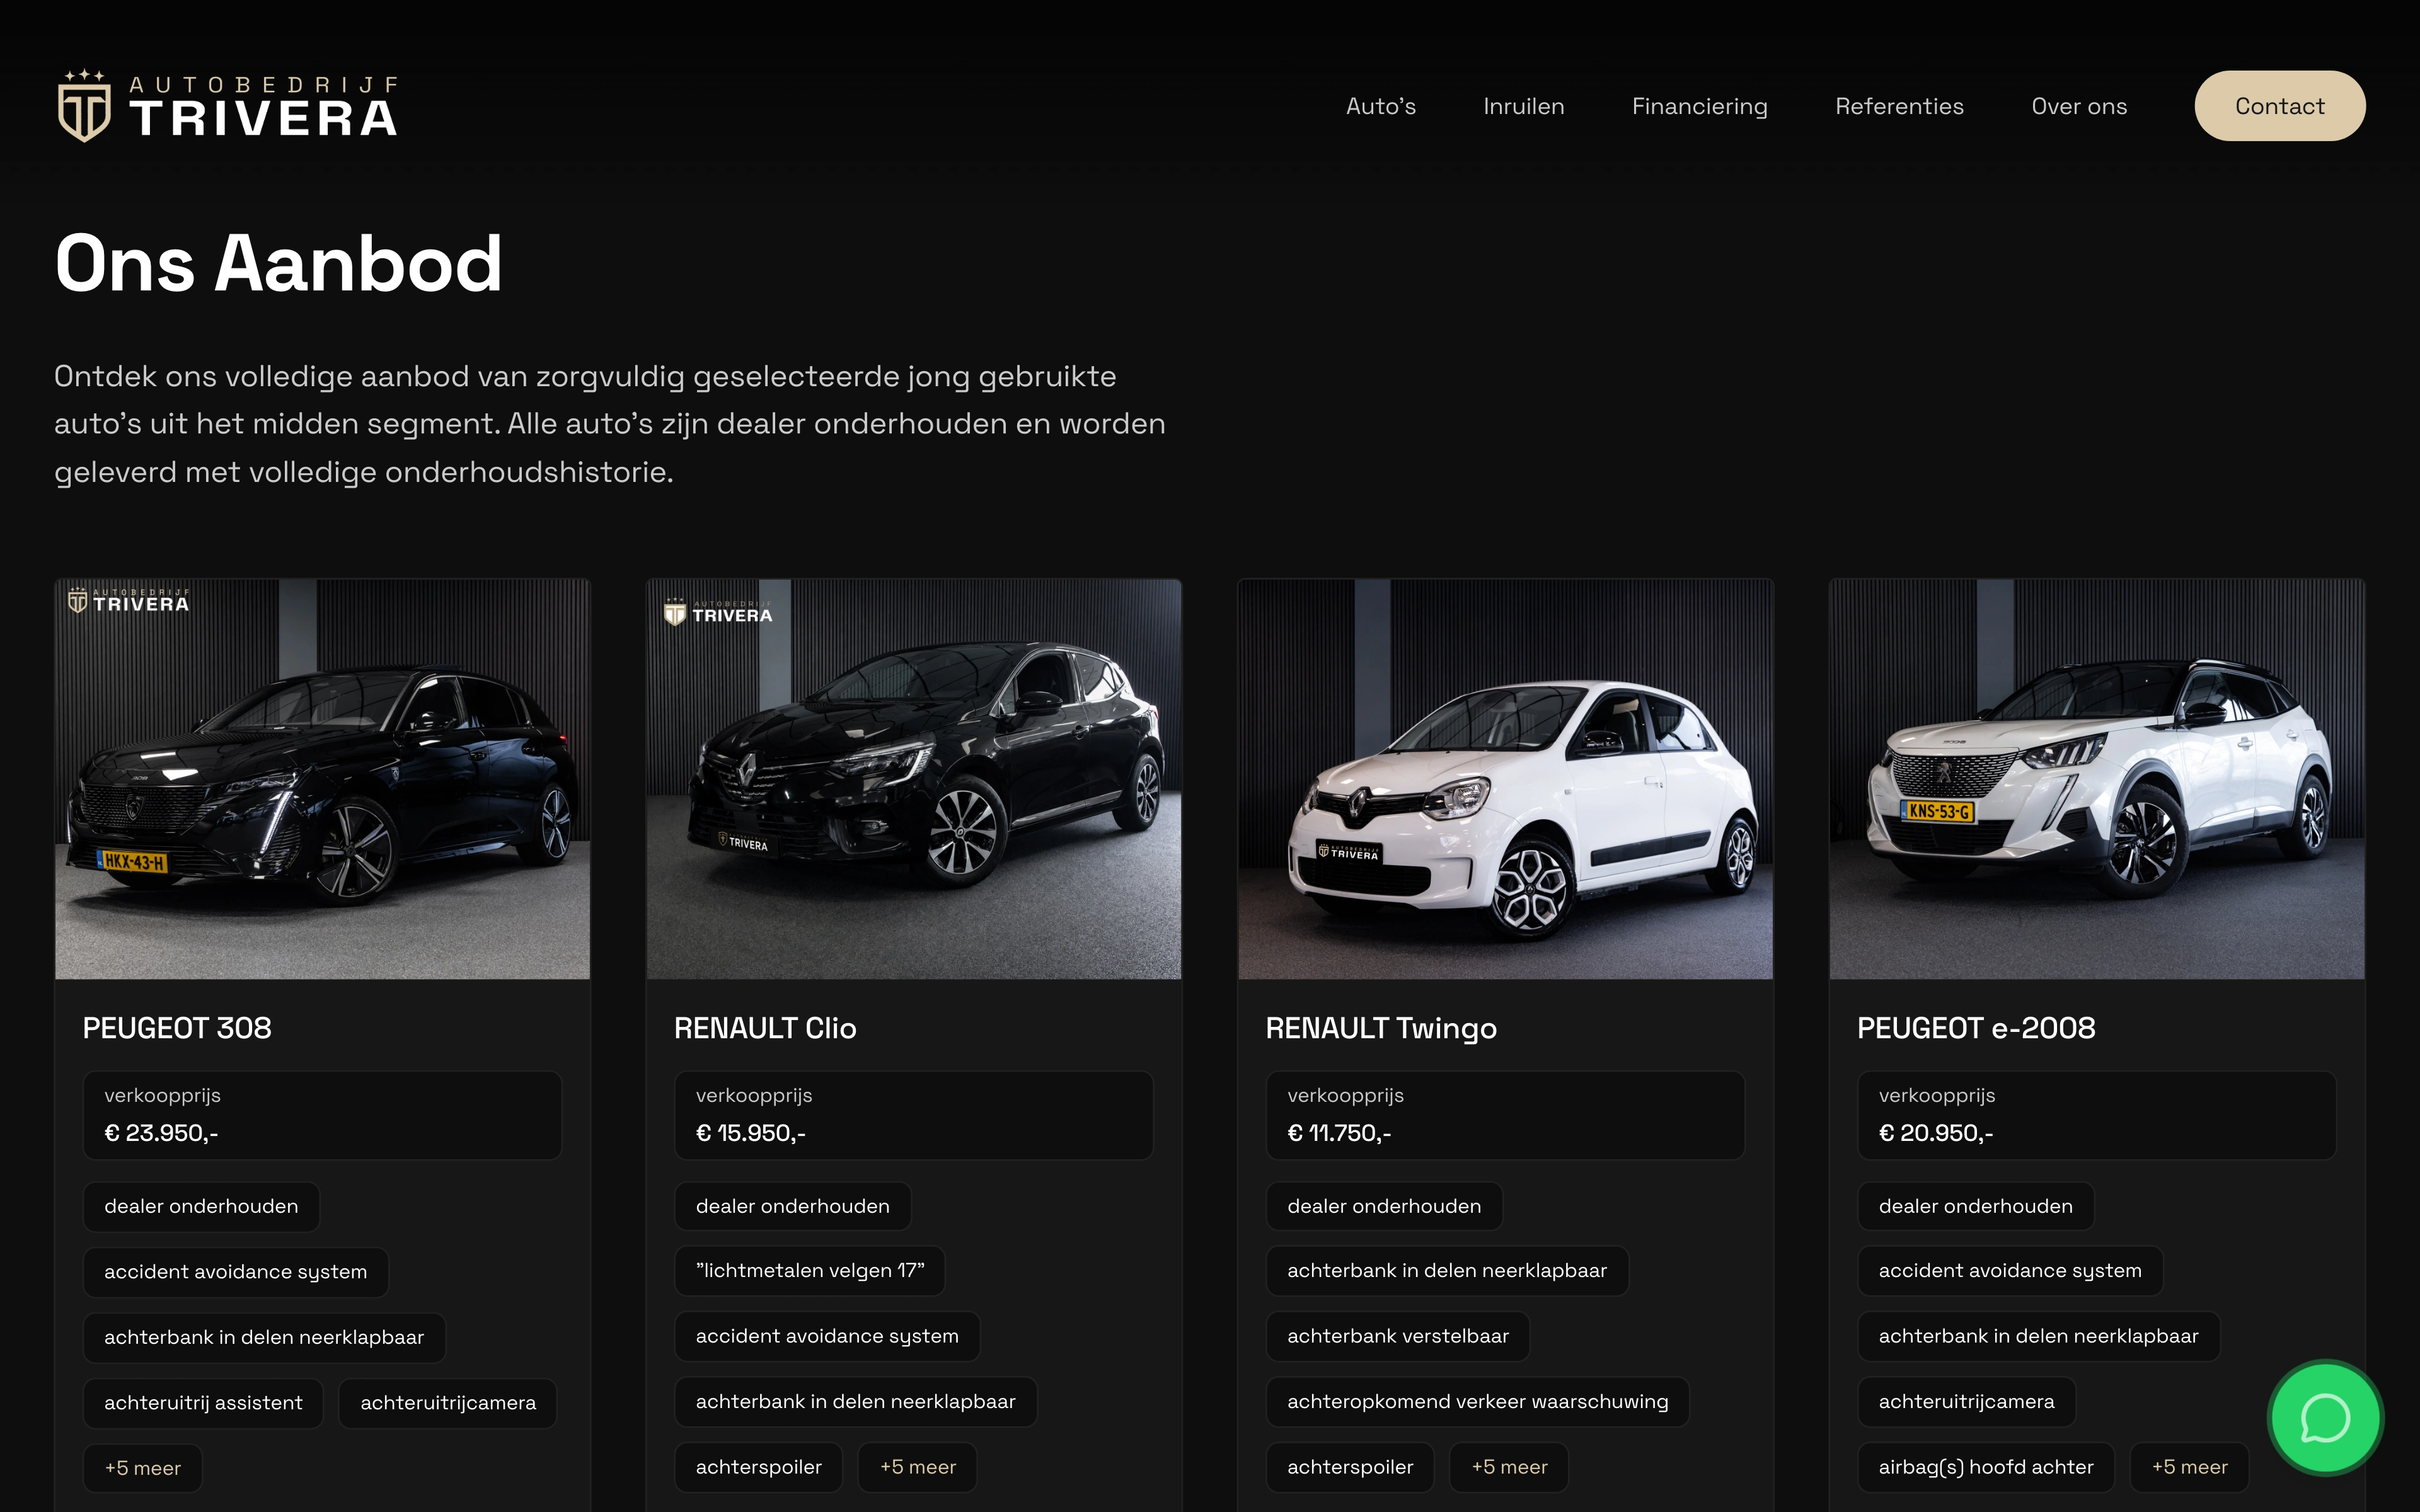
Task: Click the achteropkomend verkeer waarschuwing tag
Action: 1478,1402
